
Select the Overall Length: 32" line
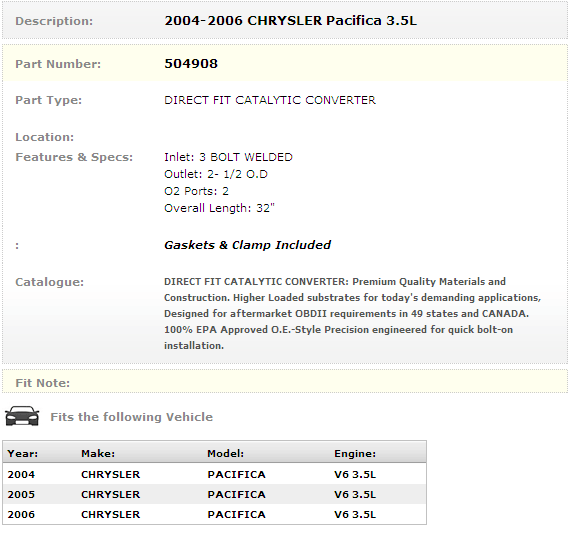tap(219, 208)
